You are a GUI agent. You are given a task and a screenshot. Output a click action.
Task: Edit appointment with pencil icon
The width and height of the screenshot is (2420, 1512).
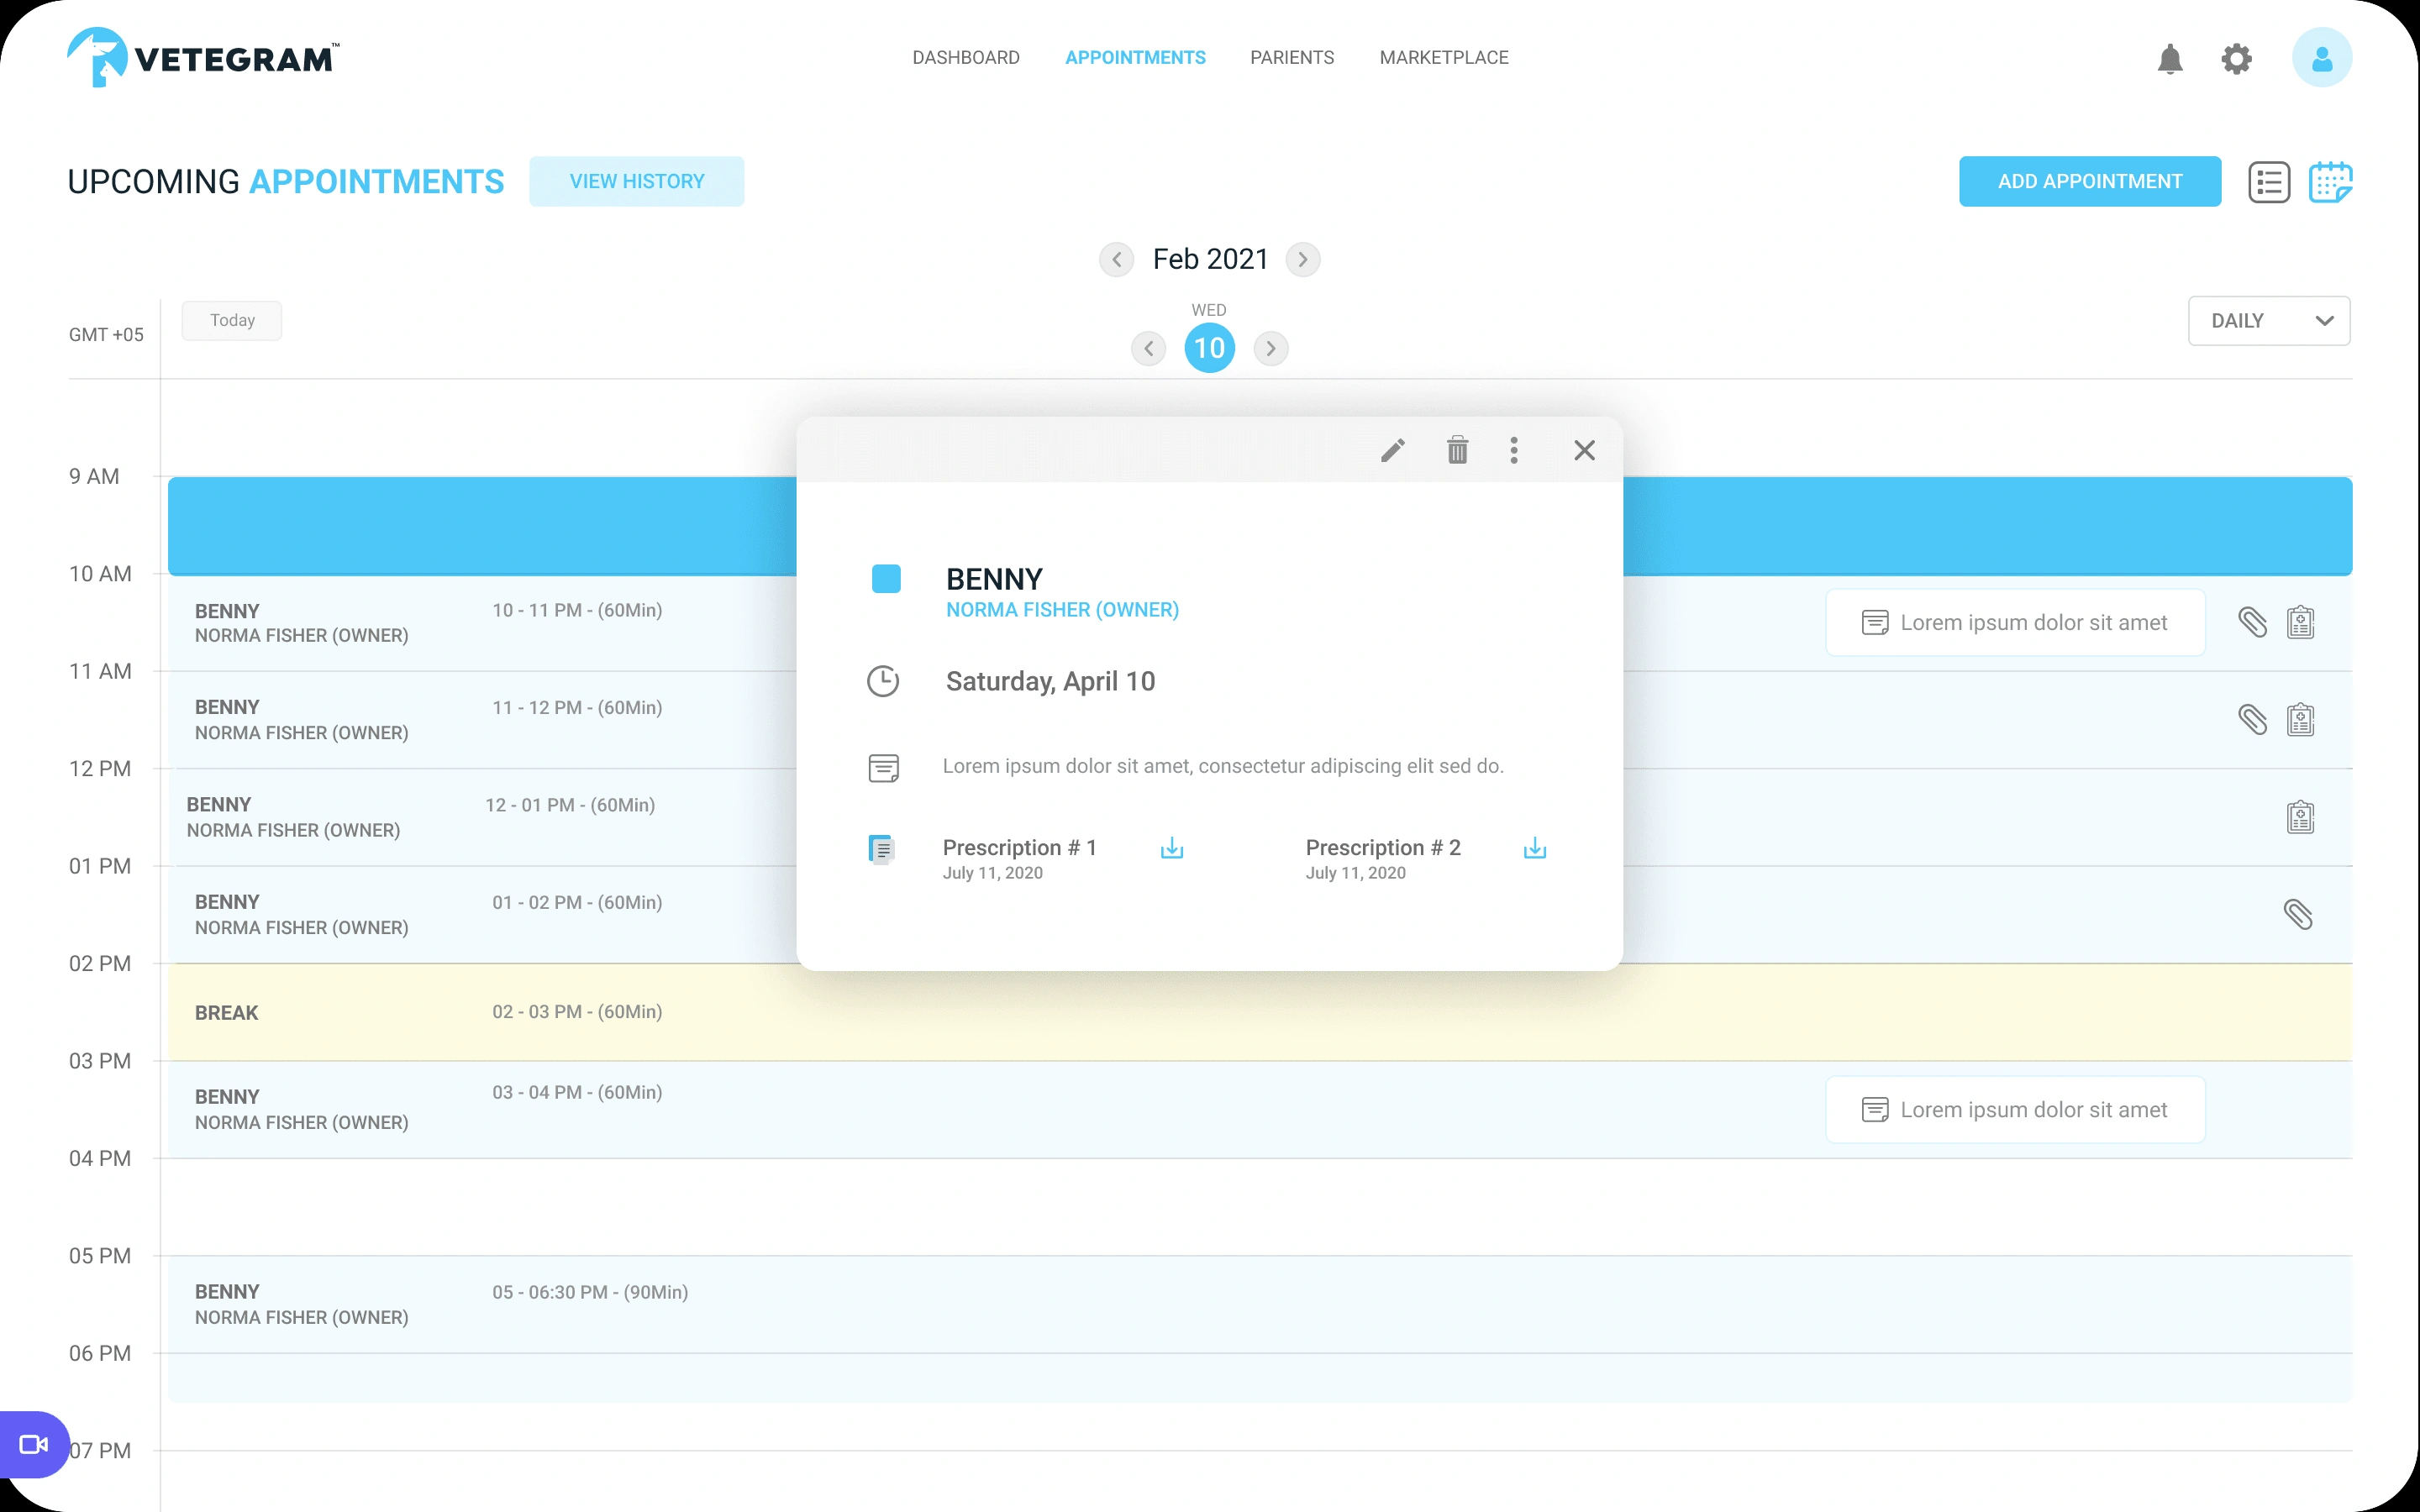[1392, 450]
